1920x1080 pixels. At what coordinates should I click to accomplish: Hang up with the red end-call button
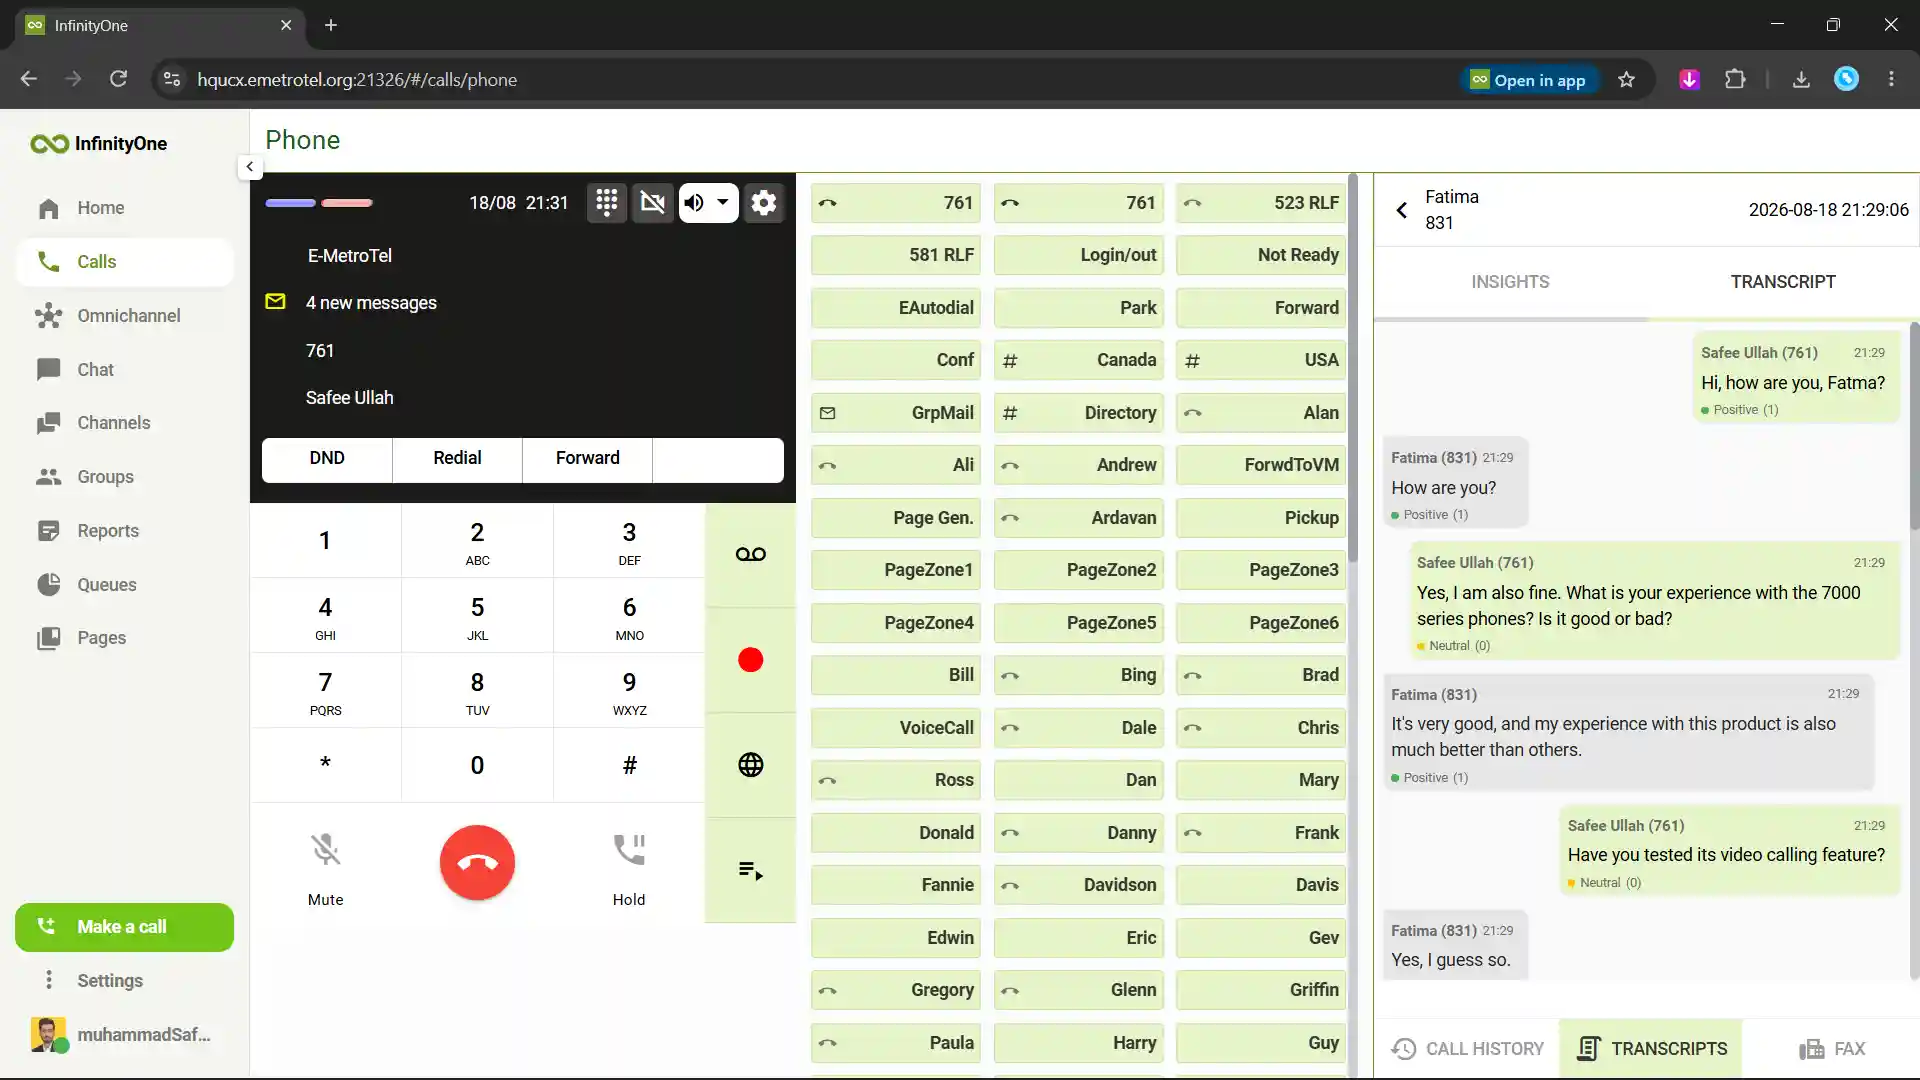tap(477, 862)
